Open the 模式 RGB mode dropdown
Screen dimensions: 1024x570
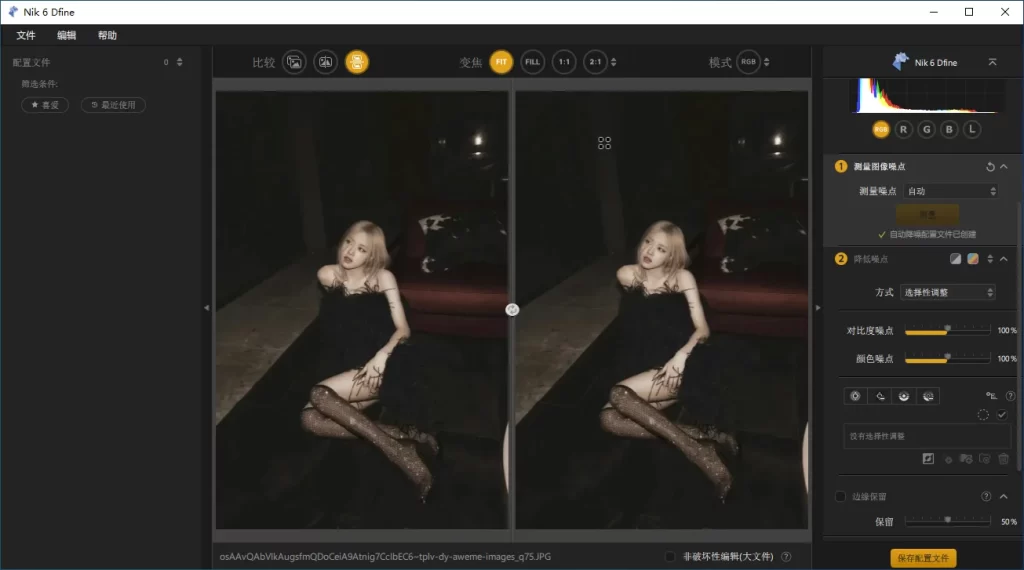(753, 62)
